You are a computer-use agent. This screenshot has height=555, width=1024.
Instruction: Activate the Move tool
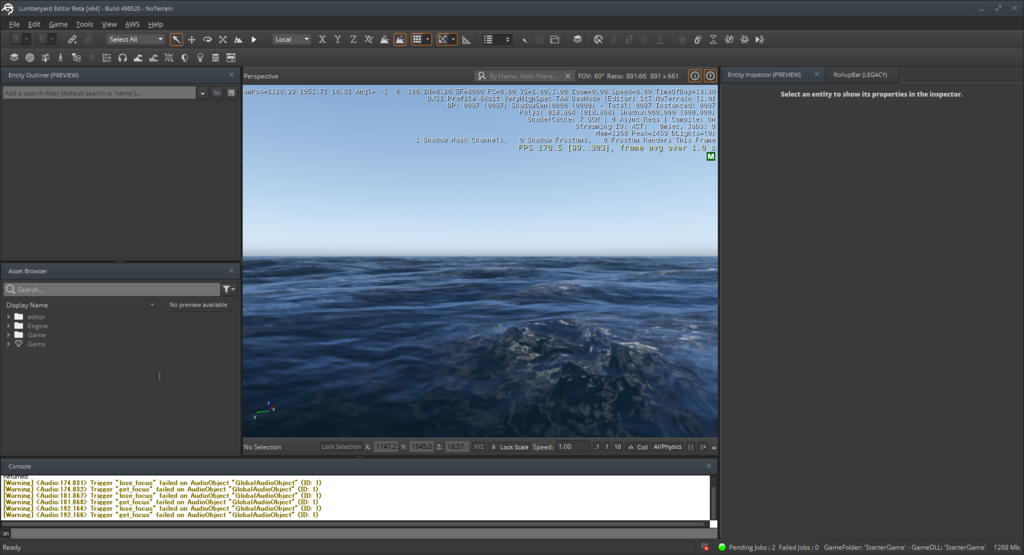192,40
